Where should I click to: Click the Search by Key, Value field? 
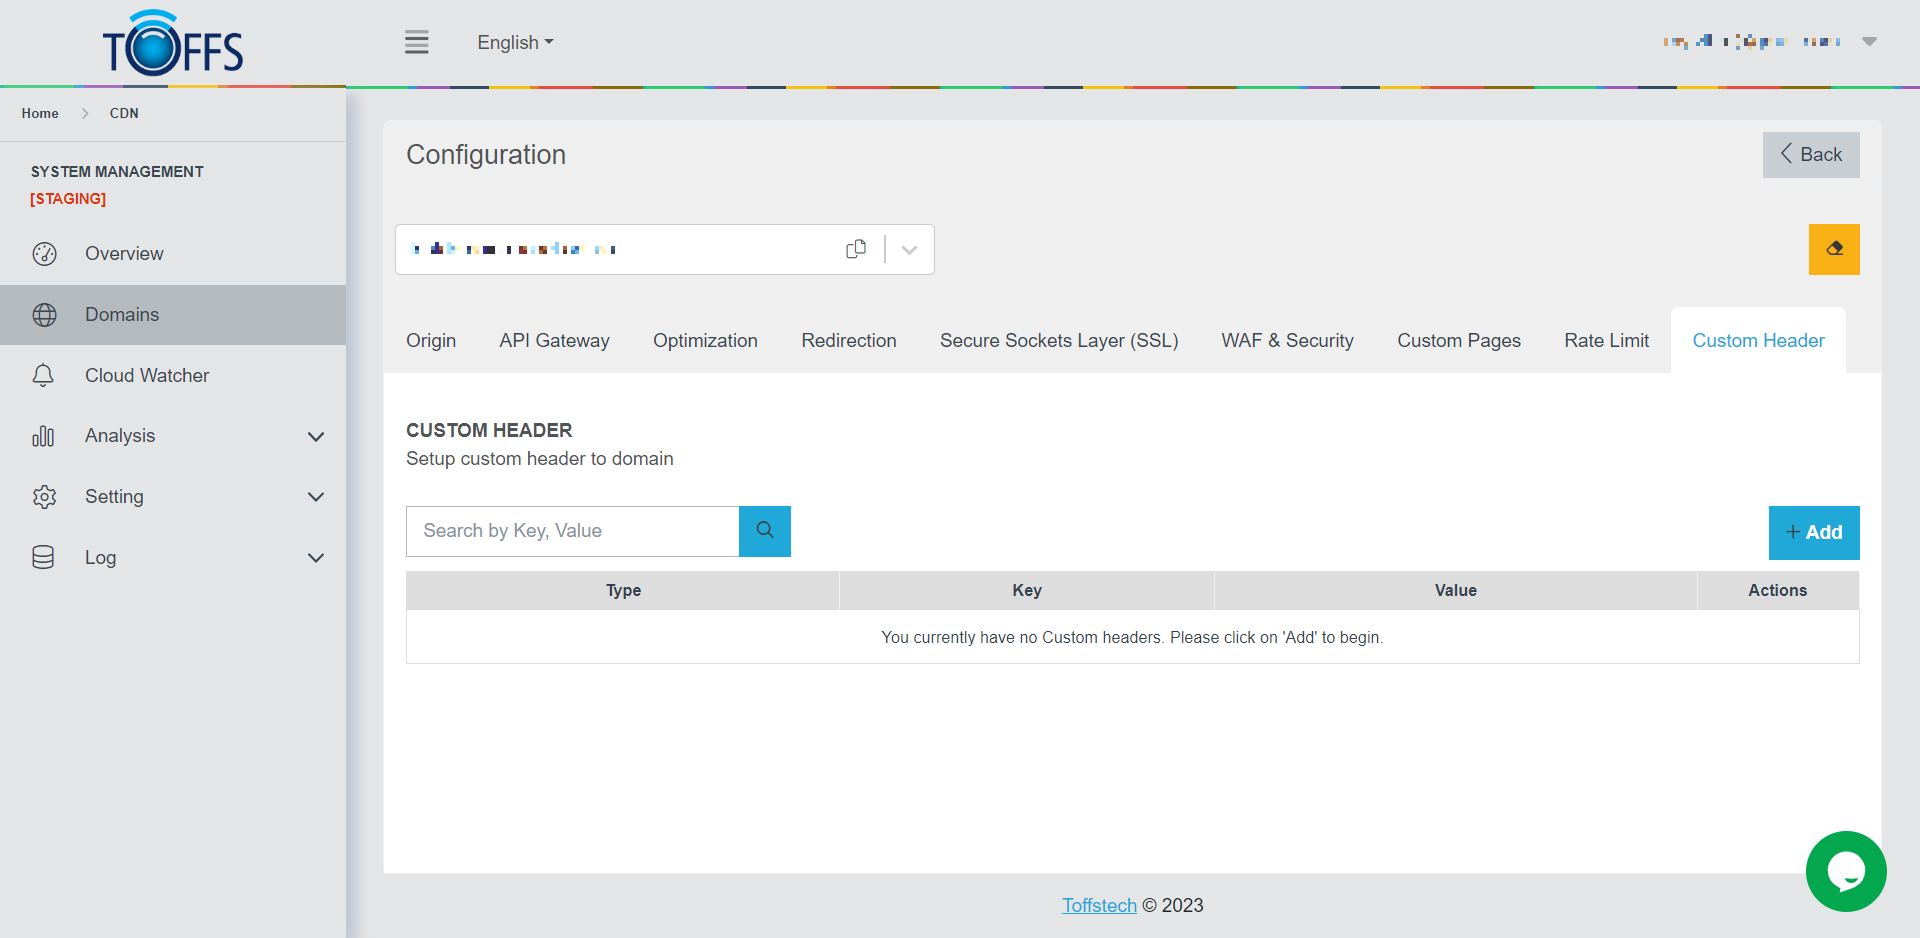pyautogui.click(x=572, y=531)
